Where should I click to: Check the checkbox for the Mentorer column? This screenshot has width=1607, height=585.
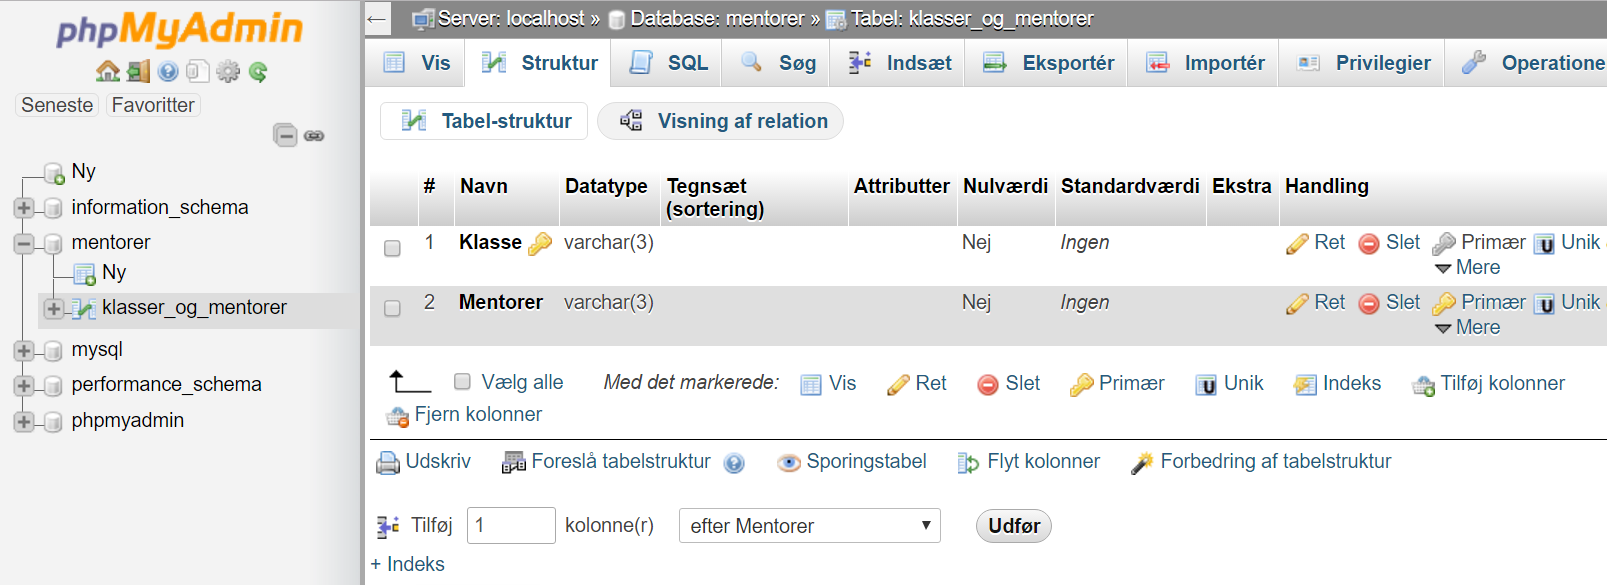click(392, 308)
